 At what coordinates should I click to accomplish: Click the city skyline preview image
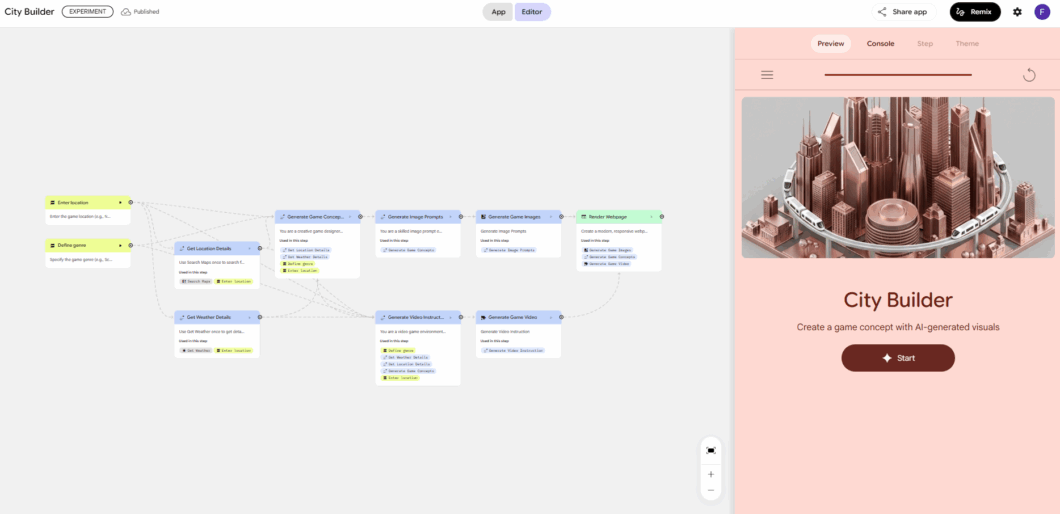tap(897, 177)
